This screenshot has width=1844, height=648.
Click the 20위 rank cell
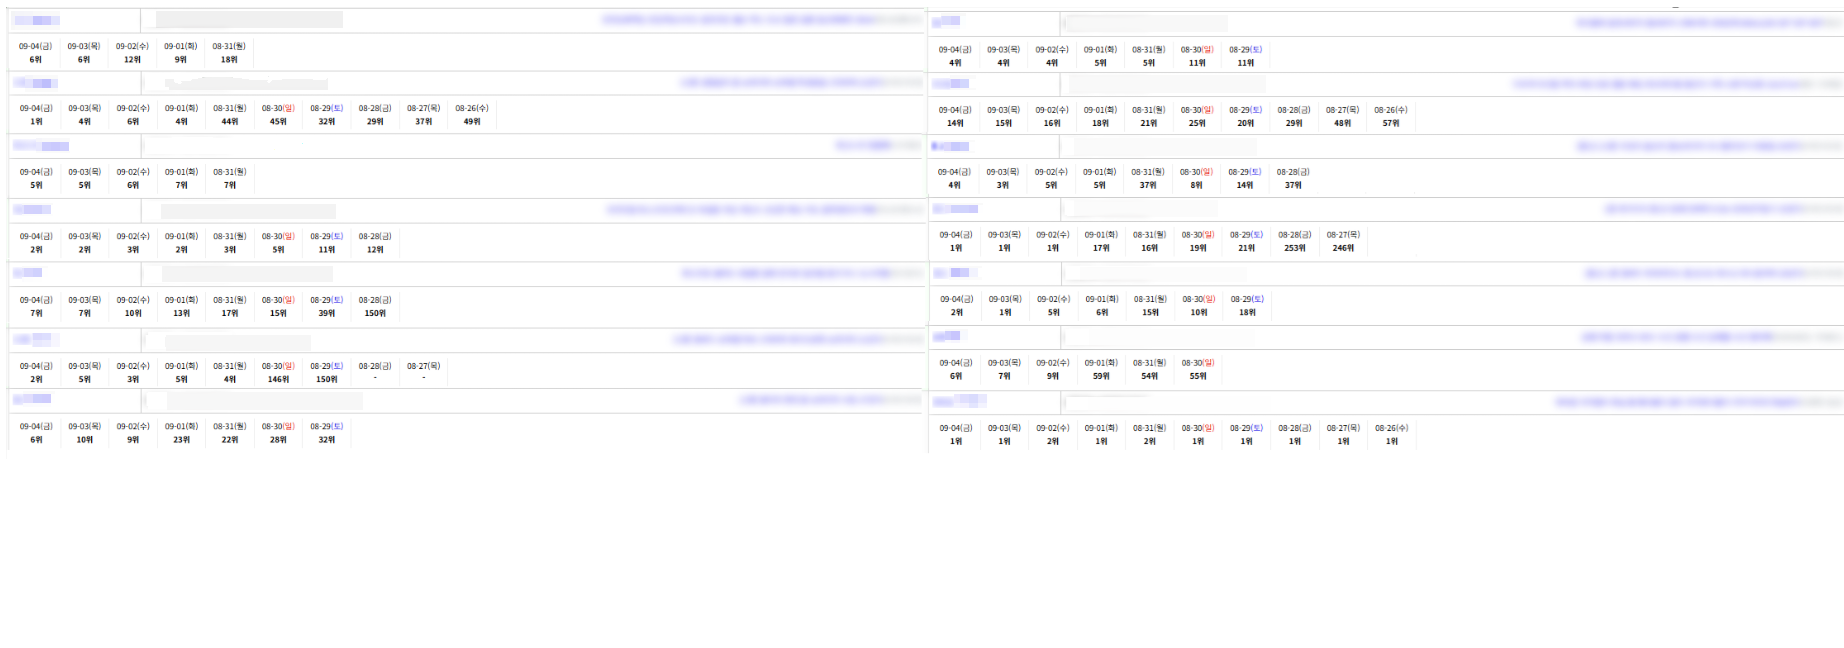click(x=1246, y=124)
